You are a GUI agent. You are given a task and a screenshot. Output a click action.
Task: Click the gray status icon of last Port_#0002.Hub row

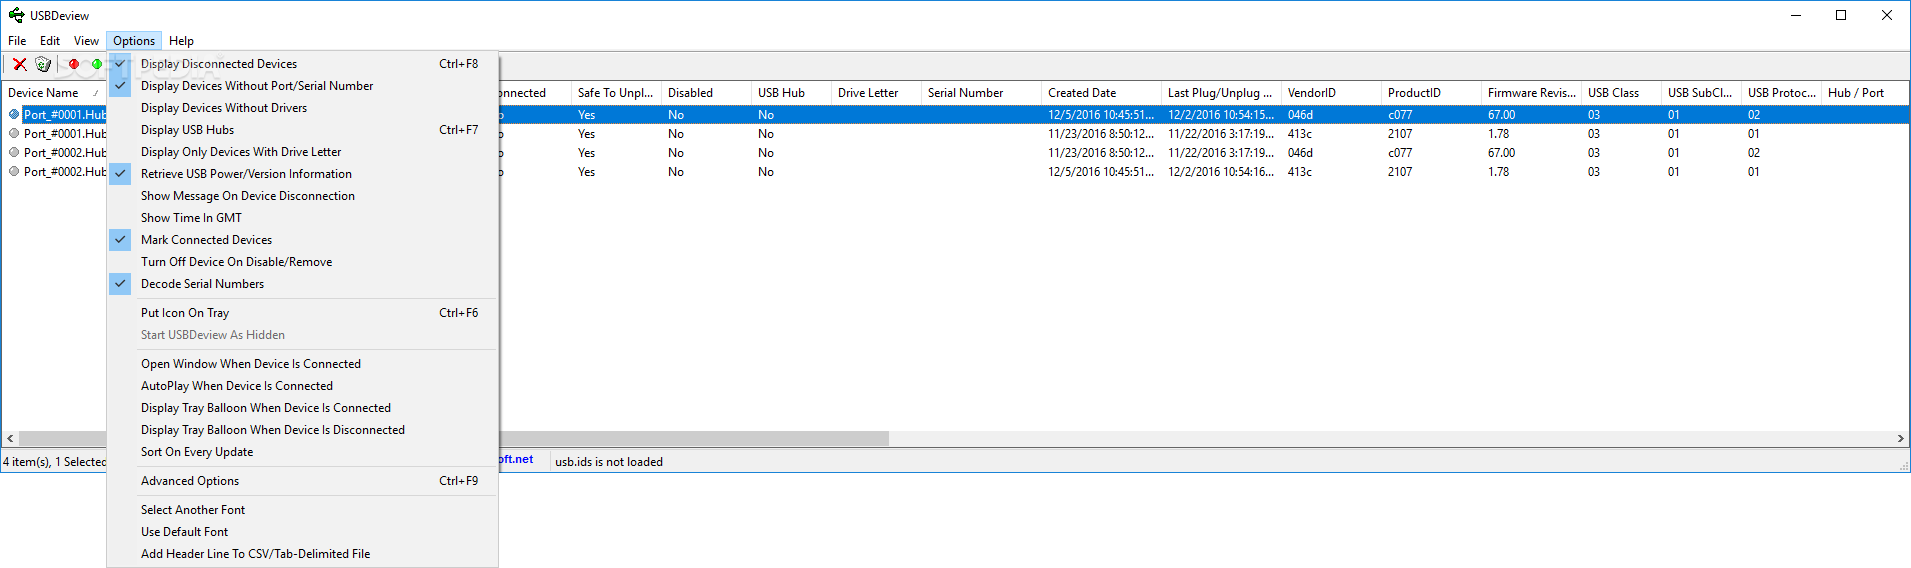pyautogui.click(x=14, y=171)
